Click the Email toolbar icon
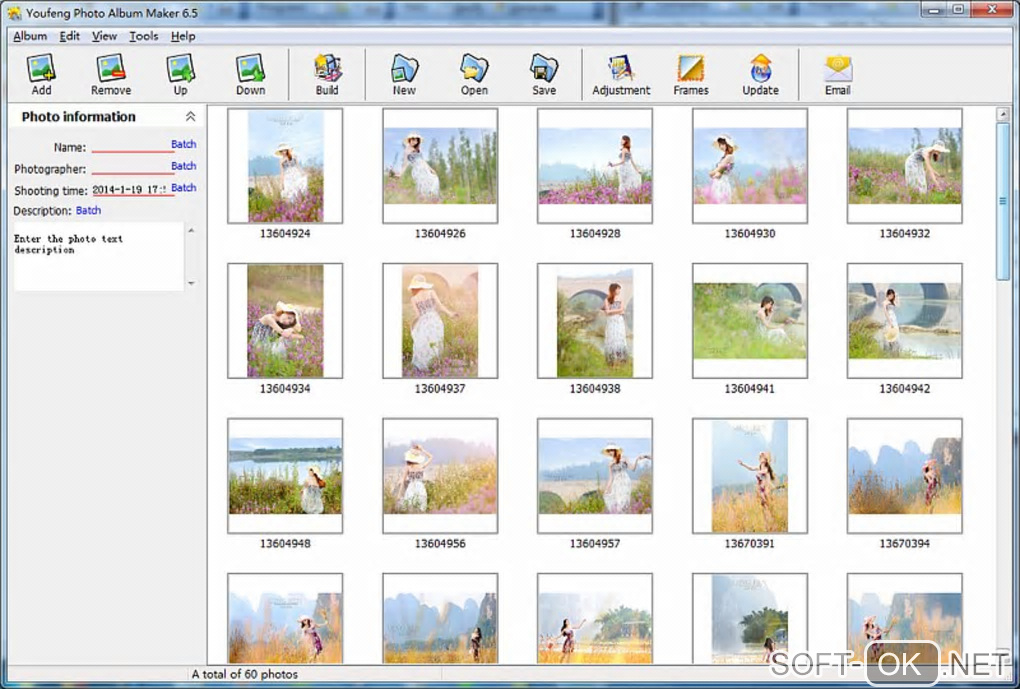Viewport: 1020px width, 689px height. [838, 74]
